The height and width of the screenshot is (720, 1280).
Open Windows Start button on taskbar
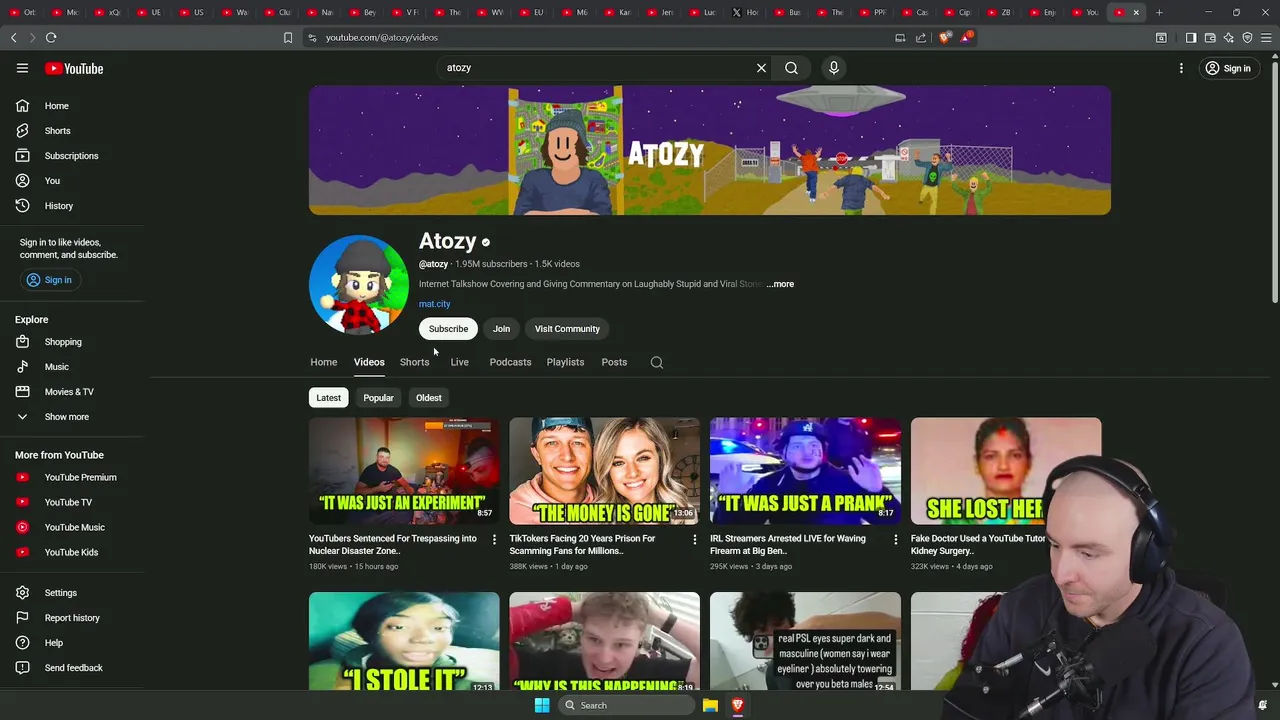tap(542, 705)
